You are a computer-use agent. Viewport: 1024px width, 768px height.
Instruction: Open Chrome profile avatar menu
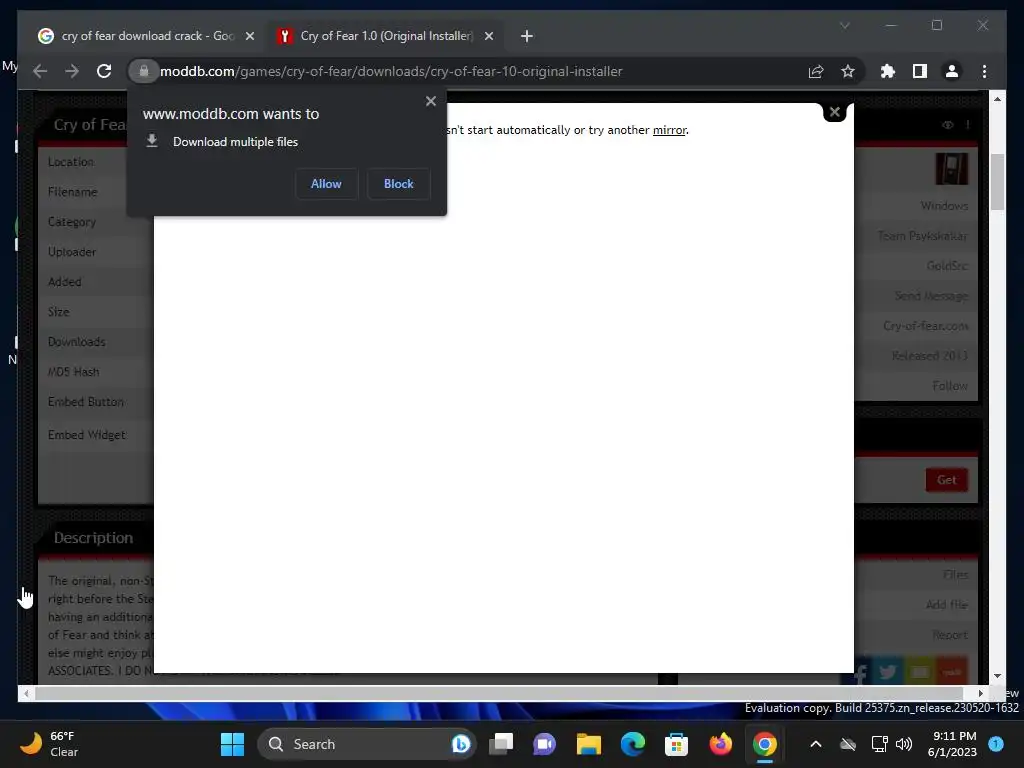click(x=952, y=71)
